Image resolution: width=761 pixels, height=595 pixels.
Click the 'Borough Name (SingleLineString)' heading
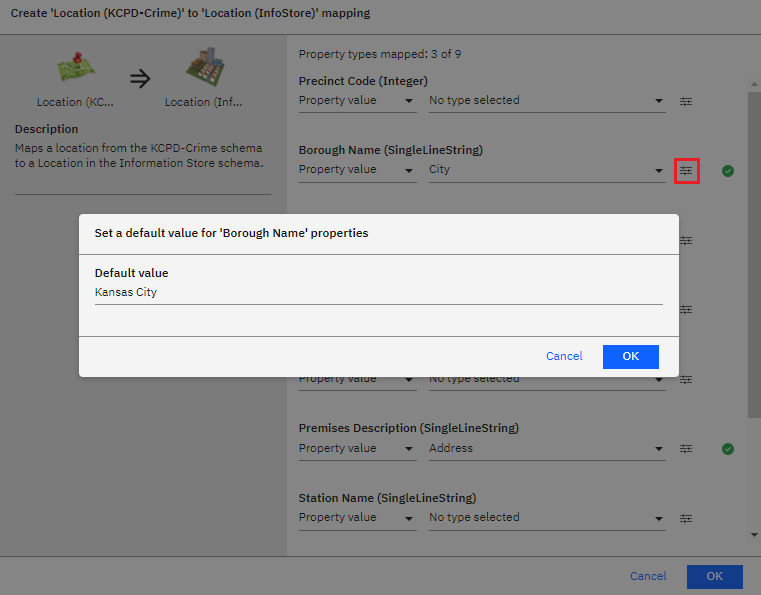[x=391, y=150]
